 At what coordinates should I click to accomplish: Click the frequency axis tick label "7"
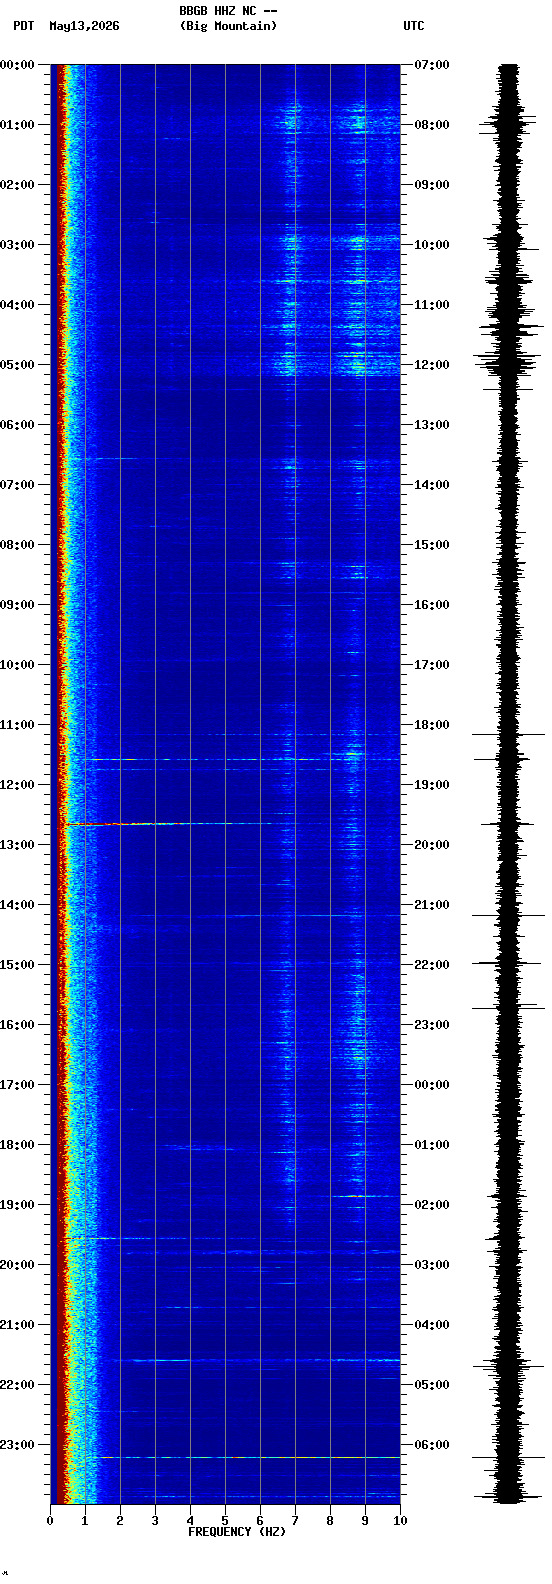click(295, 1521)
